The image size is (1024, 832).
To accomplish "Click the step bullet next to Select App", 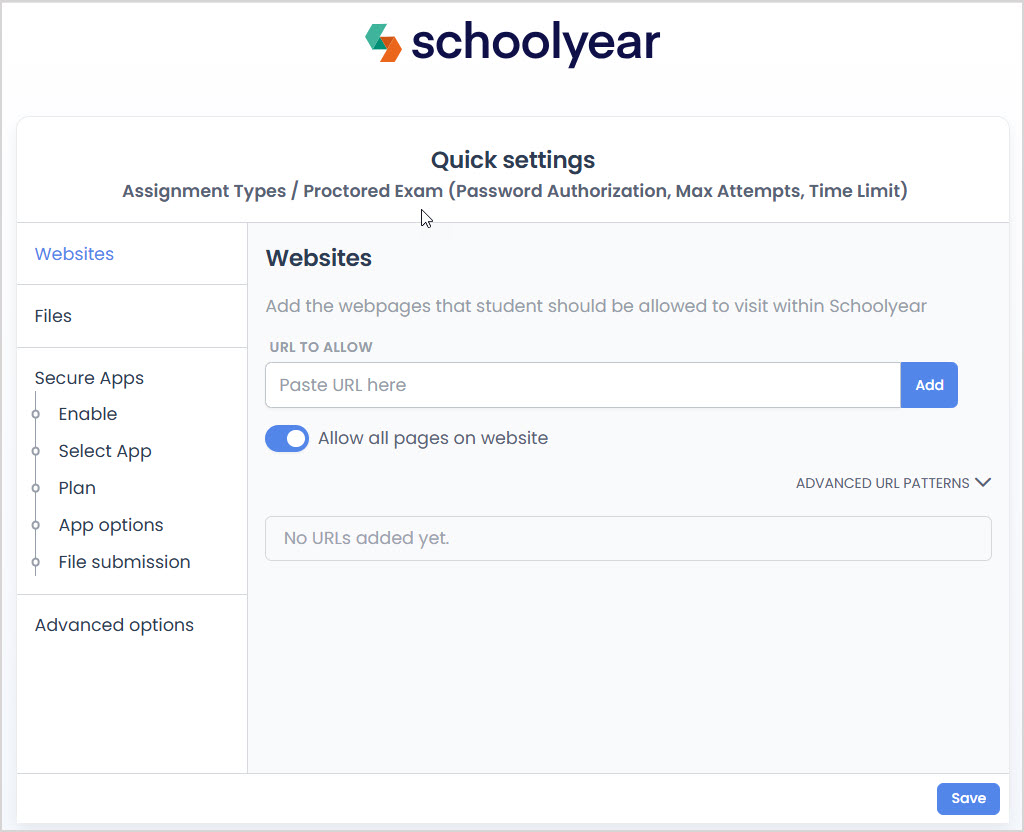I will 37,451.
